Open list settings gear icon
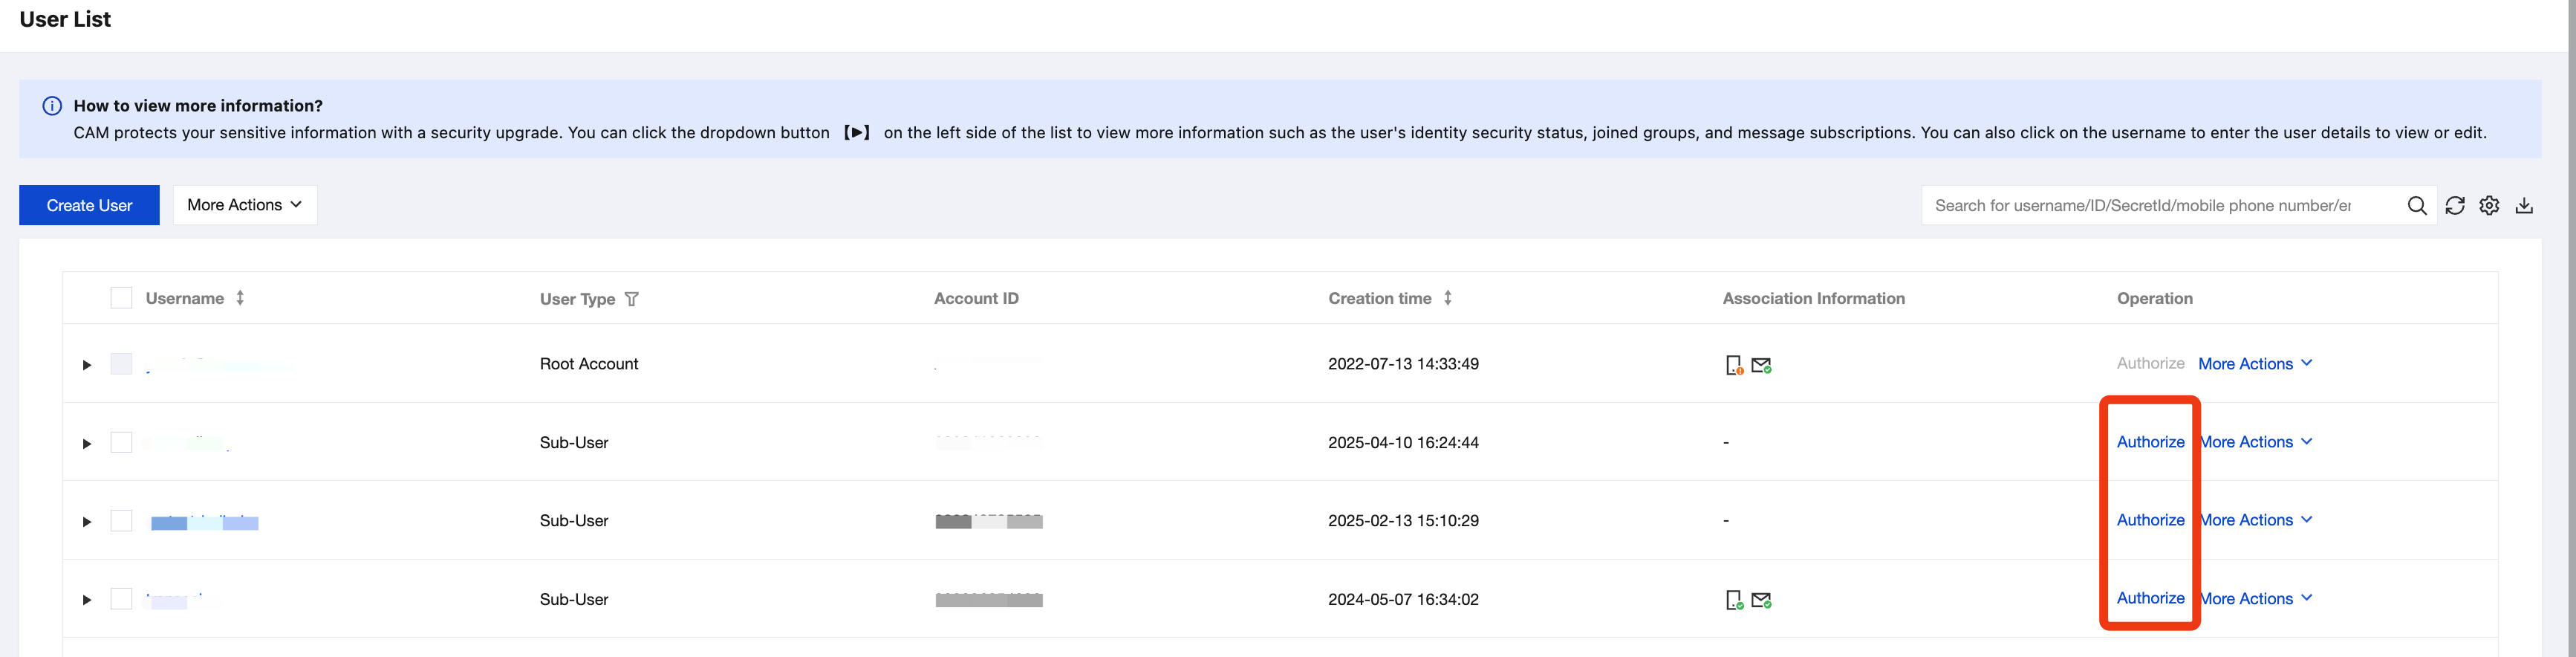The height and width of the screenshot is (657, 2576). [x=2489, y=205]
